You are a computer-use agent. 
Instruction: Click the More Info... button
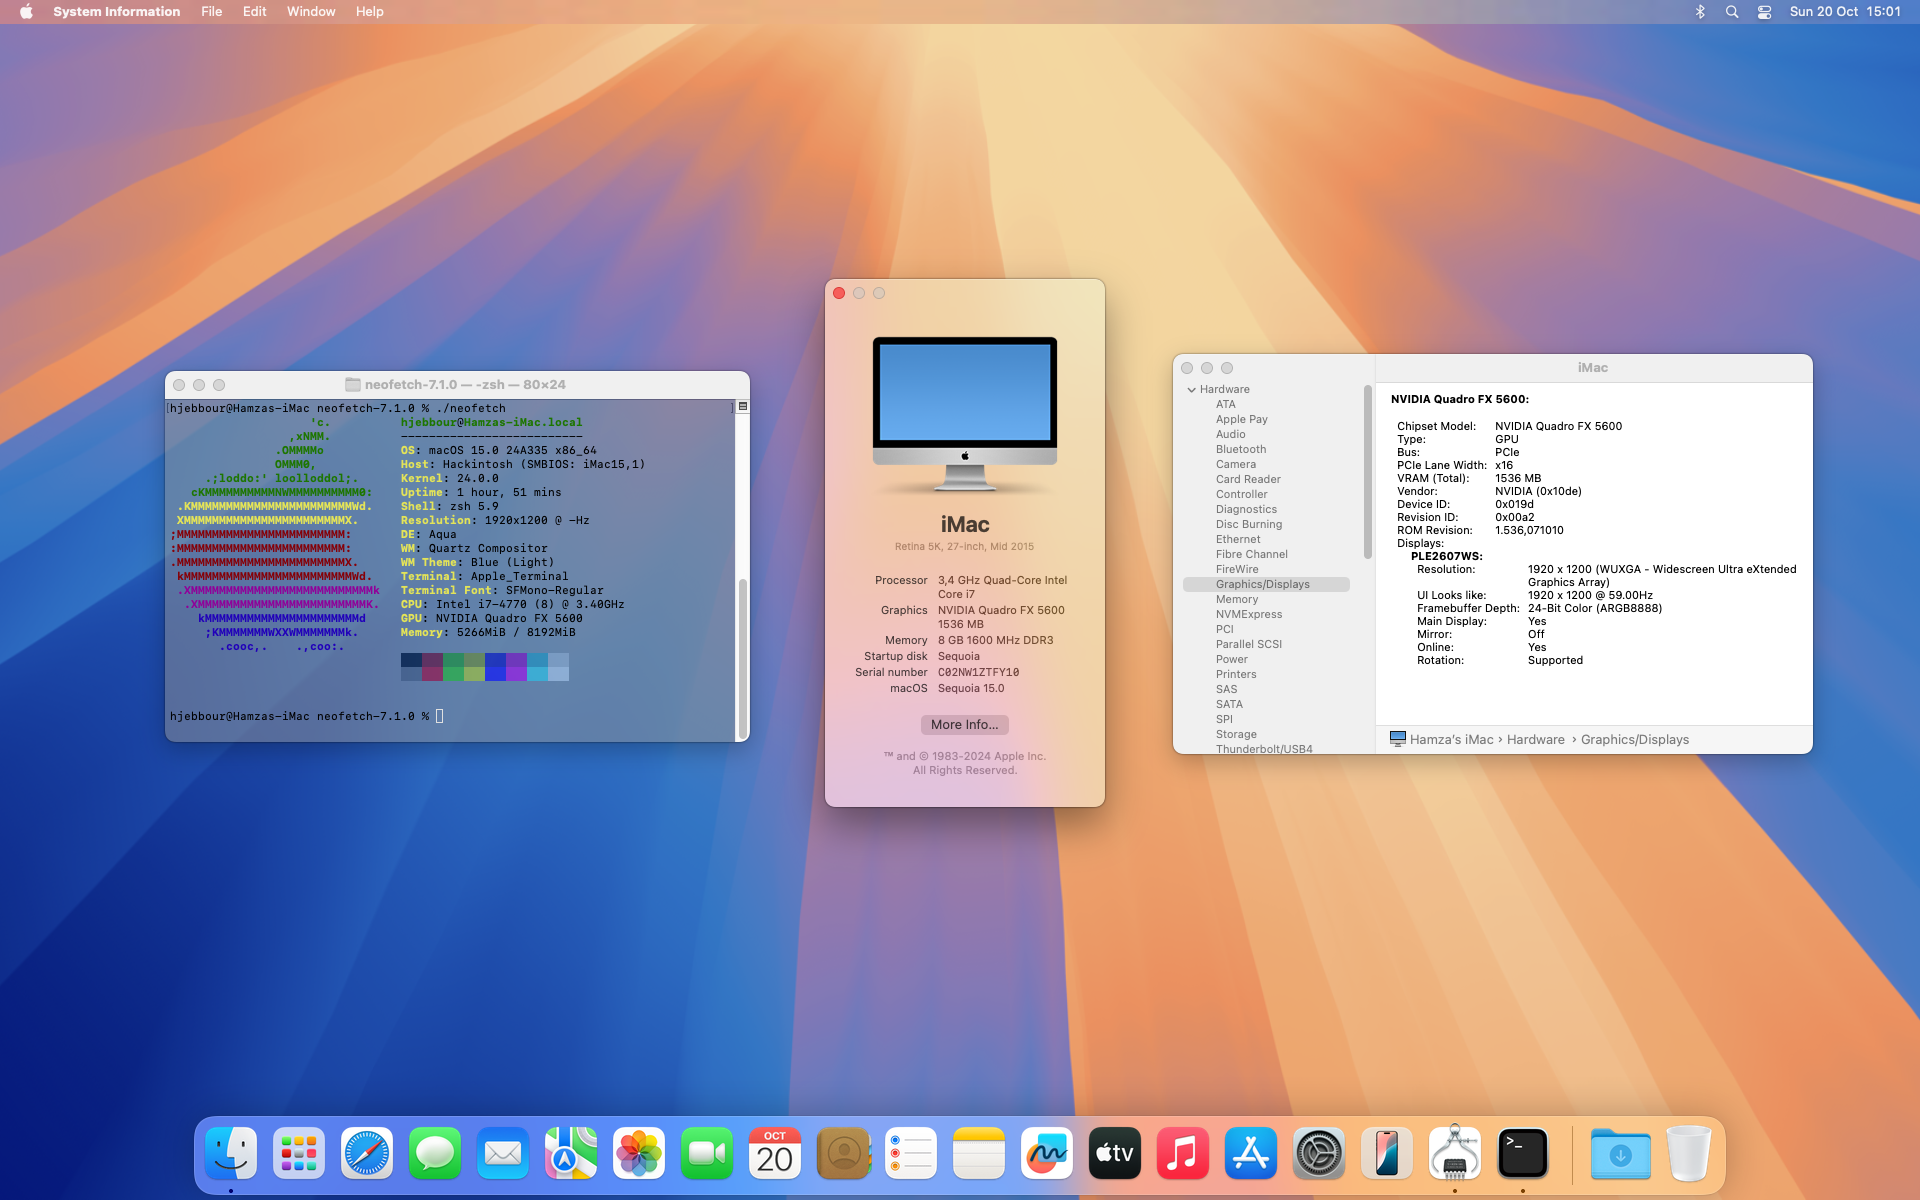[964, 725]
